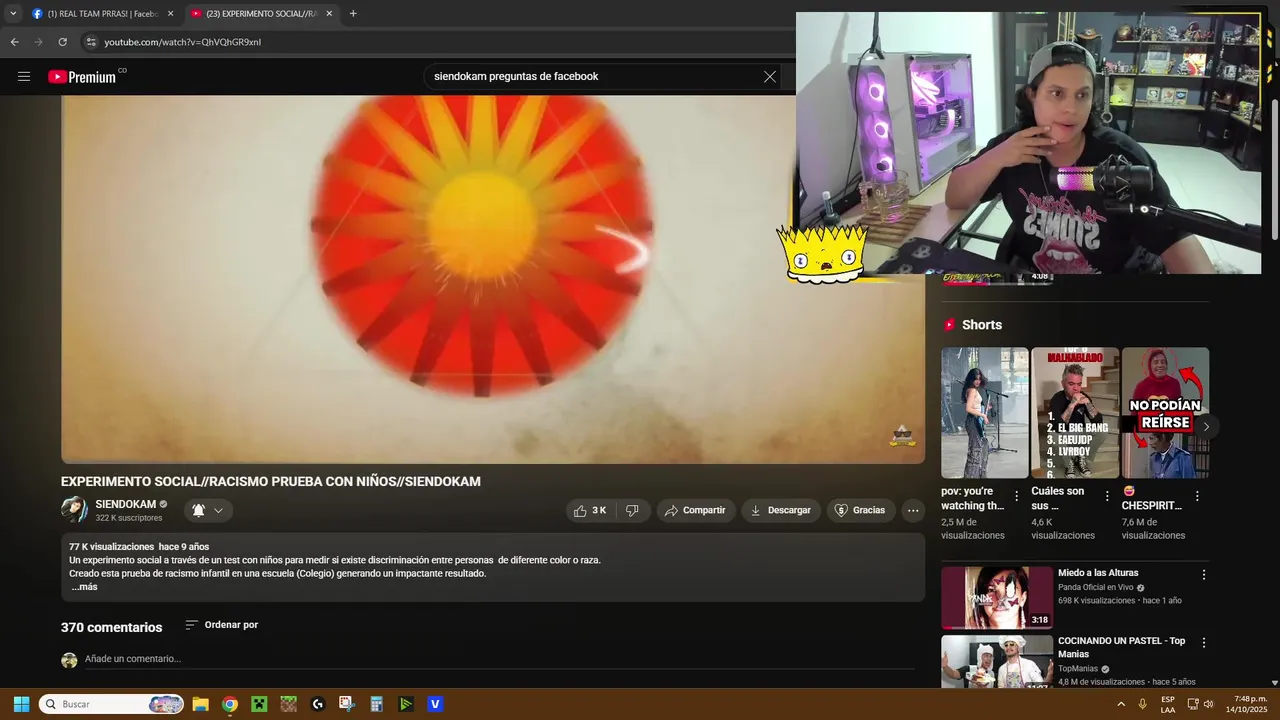Open the Windows Start menu
This screenshot has width=1280, height=720.
pyautogui.click(x=21, y=704)
